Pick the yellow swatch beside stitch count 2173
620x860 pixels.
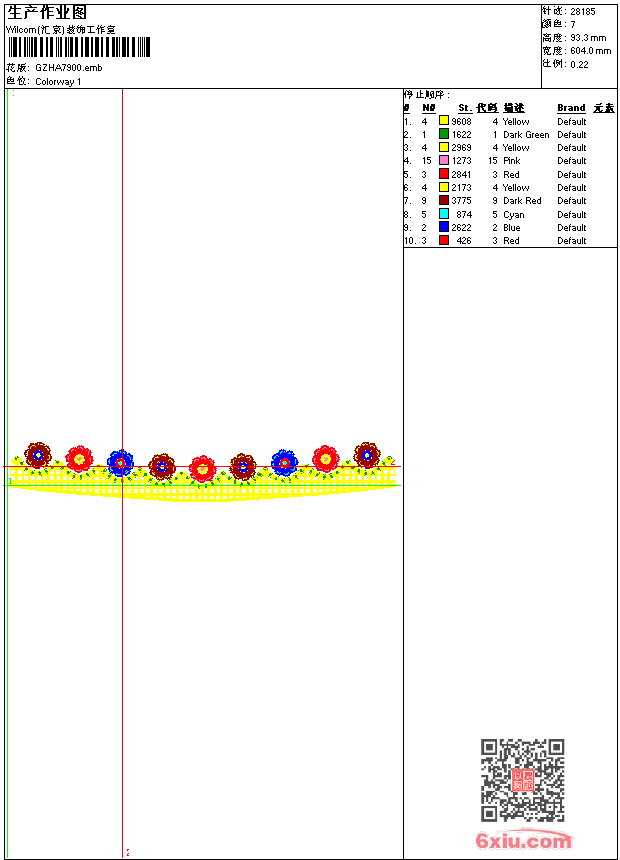(444, 187)
